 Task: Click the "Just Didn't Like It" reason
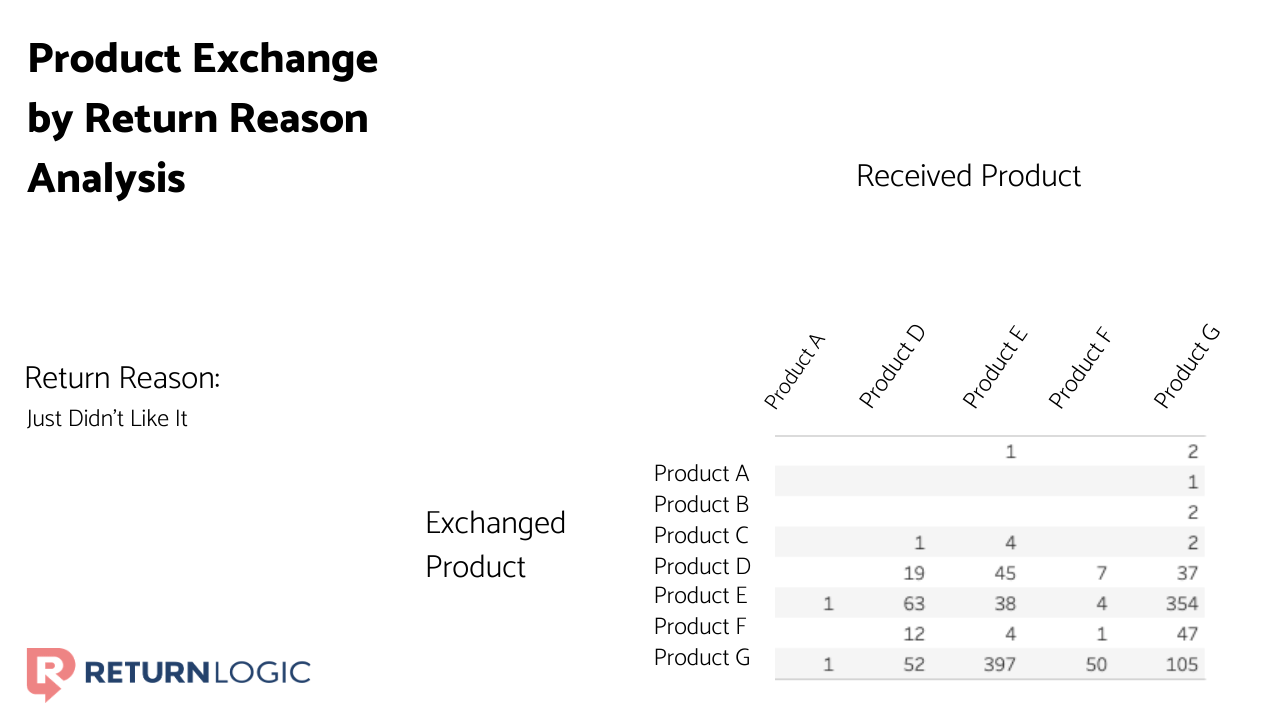[x=107, y=418]
